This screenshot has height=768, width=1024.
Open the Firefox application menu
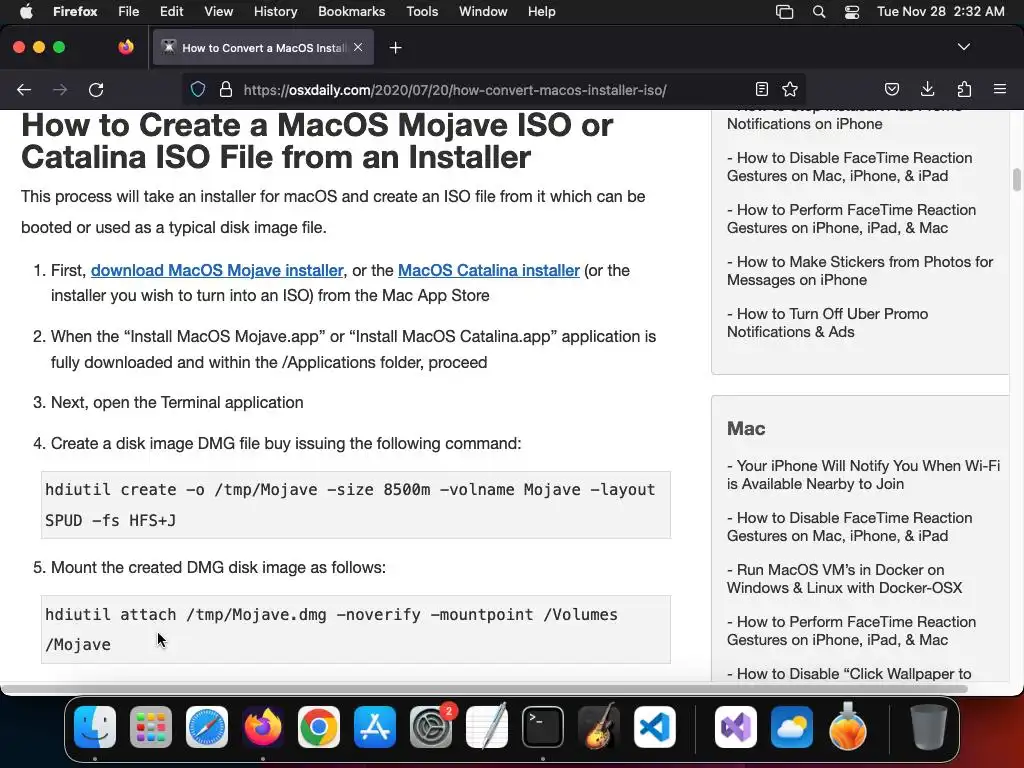coord(75,11)
